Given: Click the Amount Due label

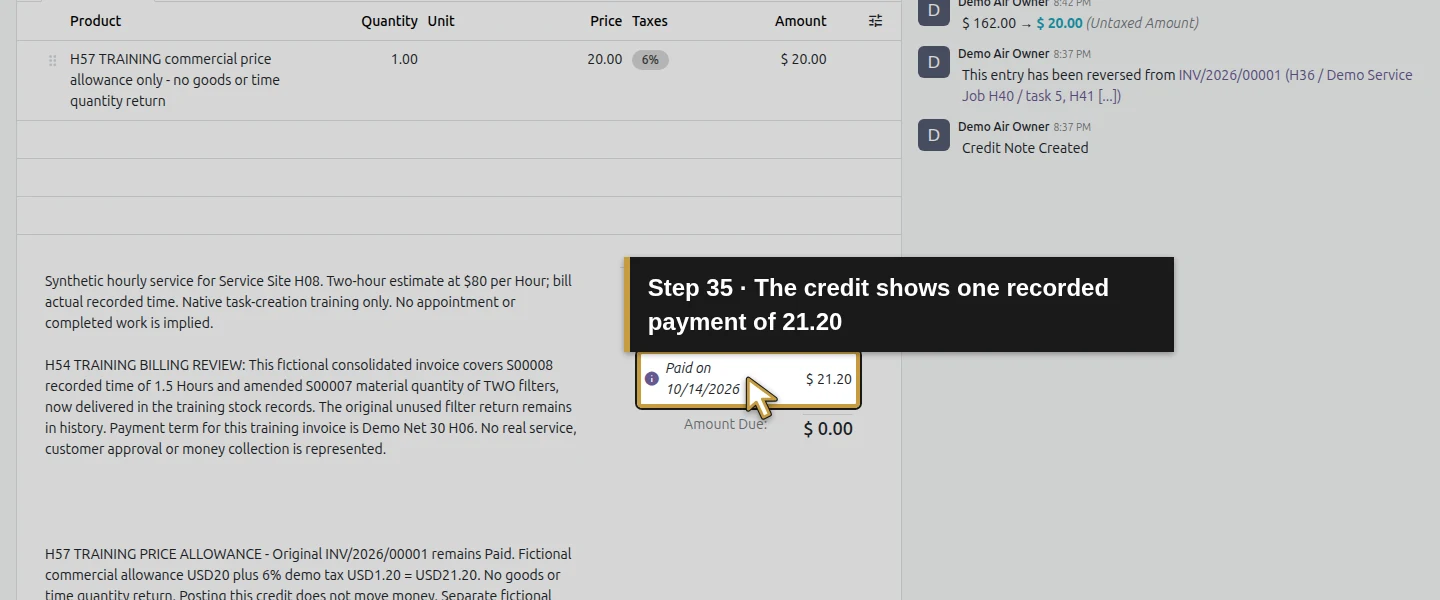Looking at the screenshot, I should [x=726, y=425].
